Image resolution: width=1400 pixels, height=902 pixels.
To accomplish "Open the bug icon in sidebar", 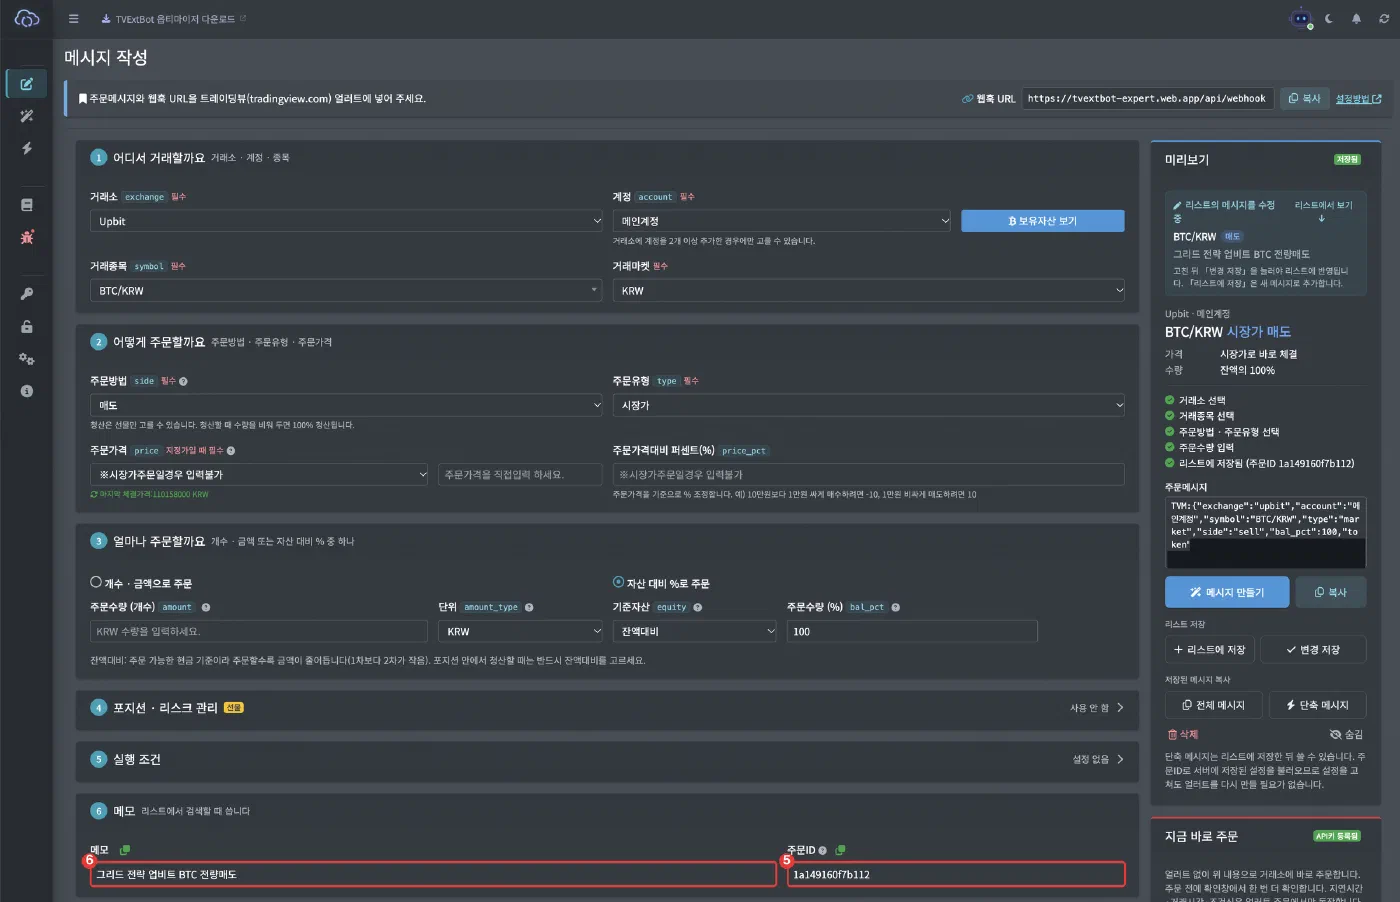I will (27, 237).
